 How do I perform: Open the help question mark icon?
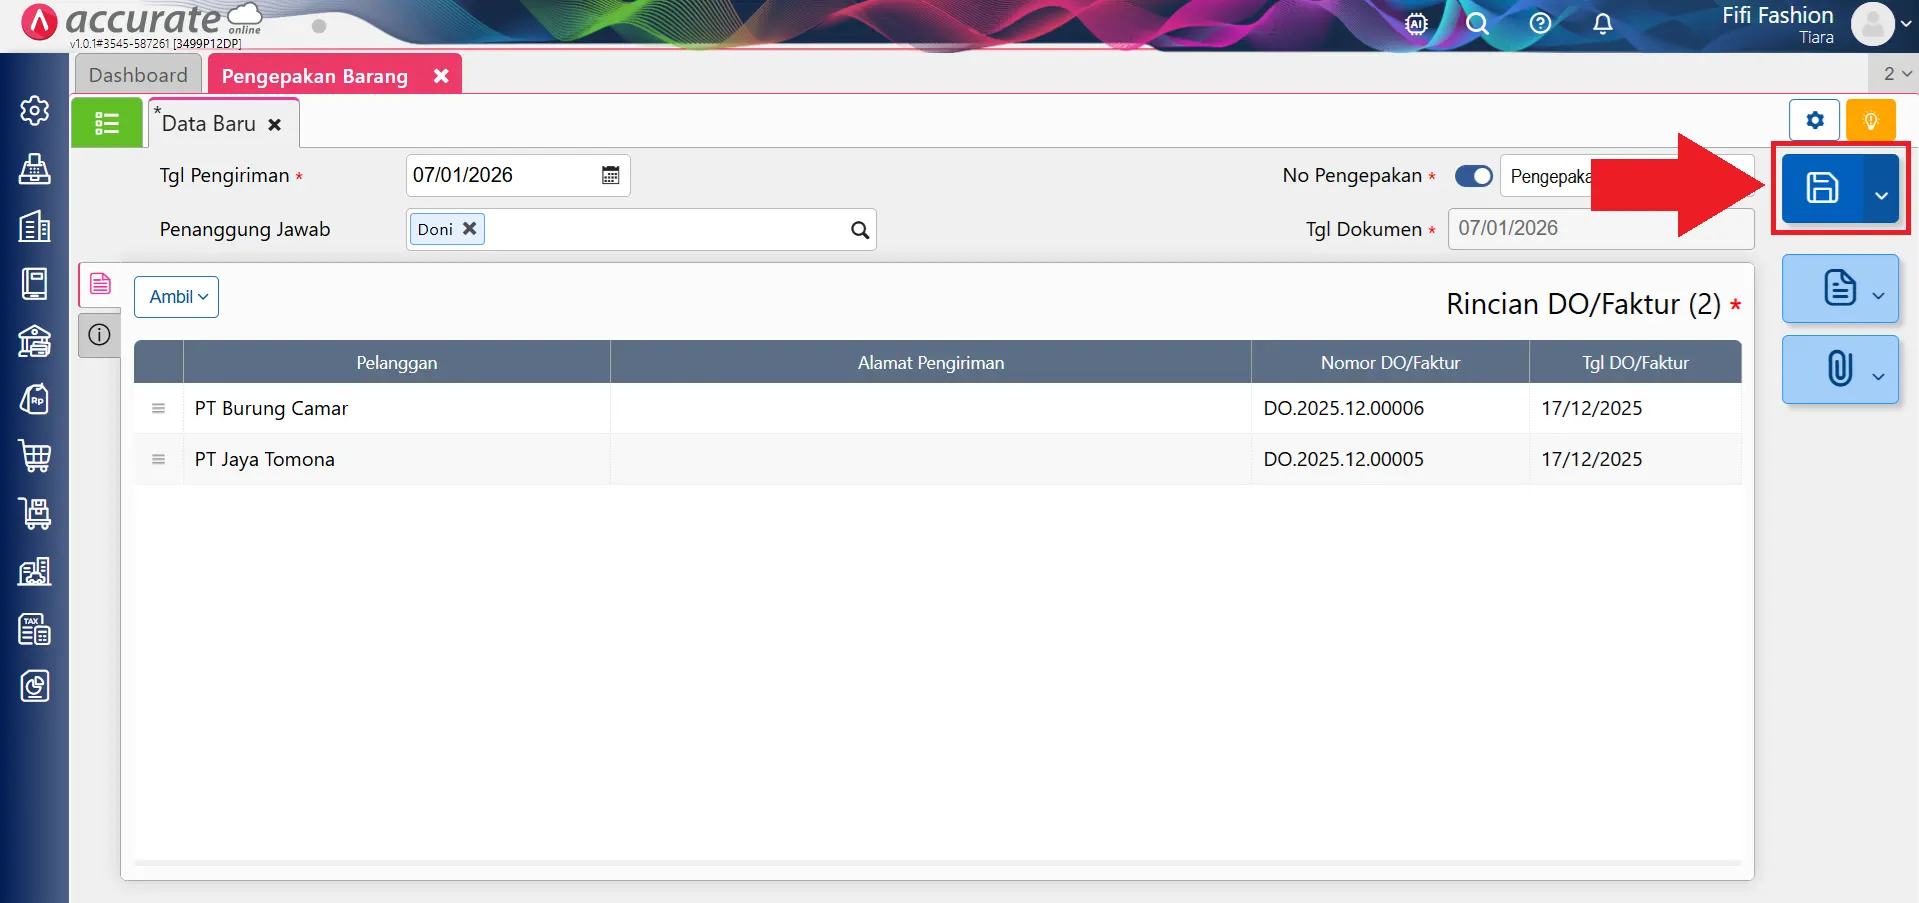[1540, 23]
